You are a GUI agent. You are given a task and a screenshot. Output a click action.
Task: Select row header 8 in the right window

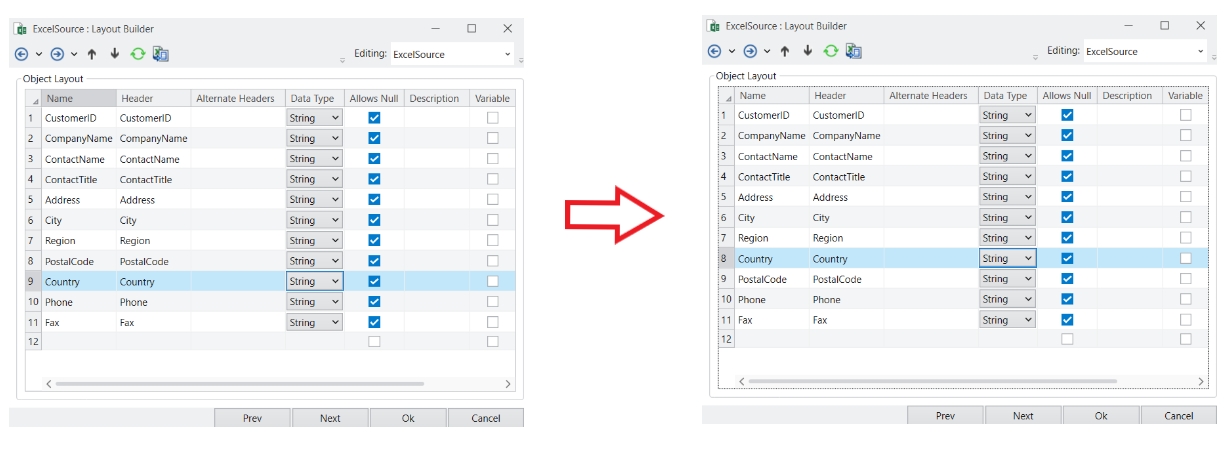(x=726, y=259)
